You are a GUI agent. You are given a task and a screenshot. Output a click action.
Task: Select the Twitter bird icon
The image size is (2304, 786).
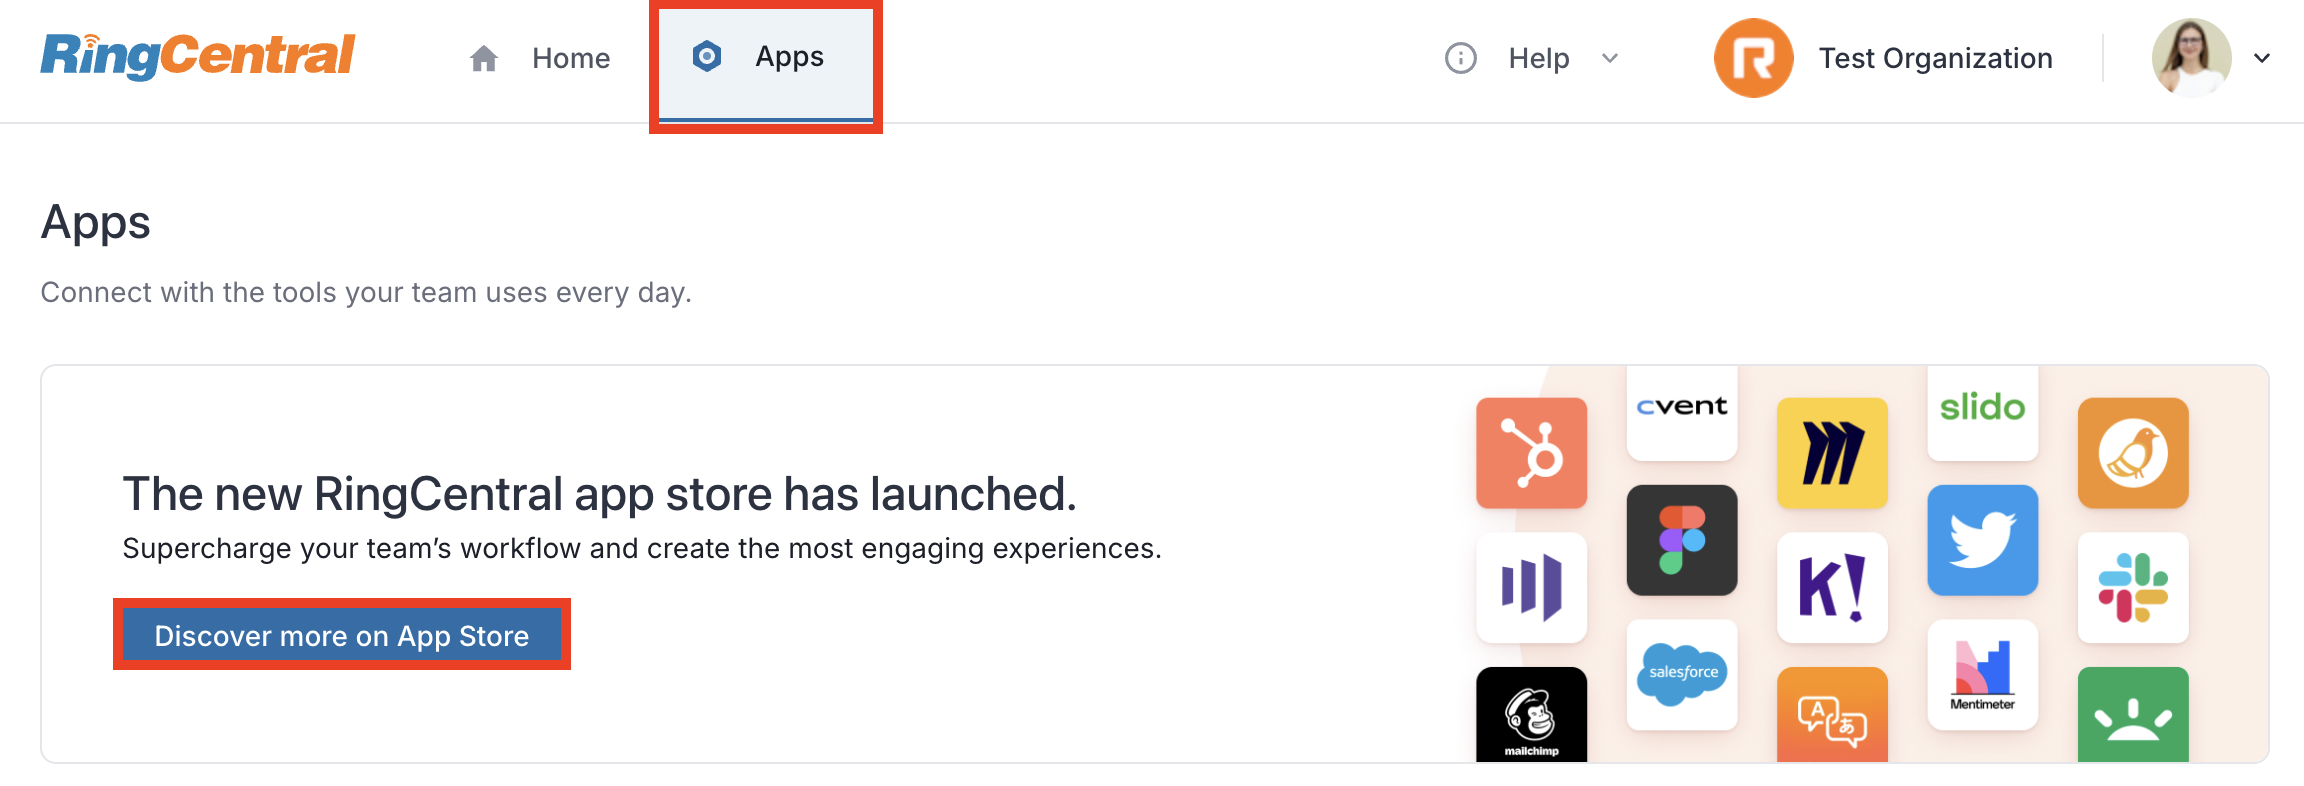(1982, 540)
